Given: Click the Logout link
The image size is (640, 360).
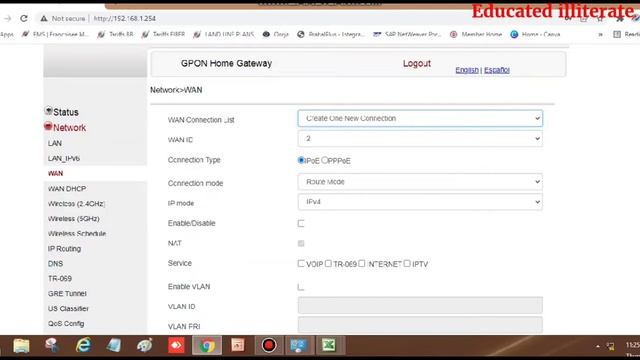Looking at the screenshot, I should click(x=417, y=64).
